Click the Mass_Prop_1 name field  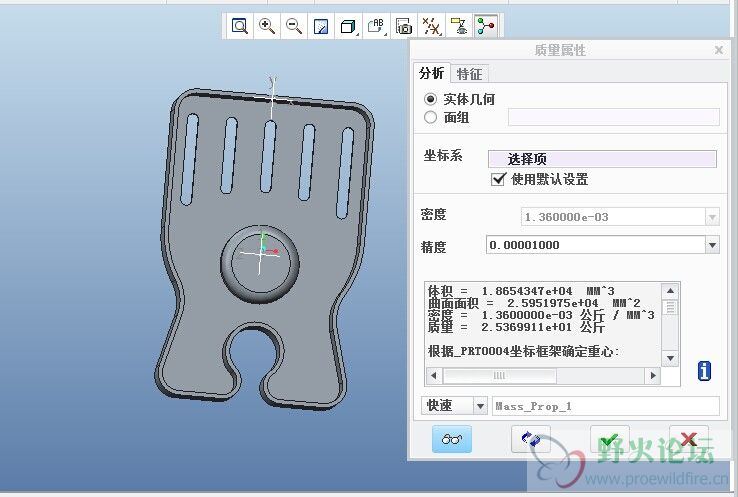[606, 406]
